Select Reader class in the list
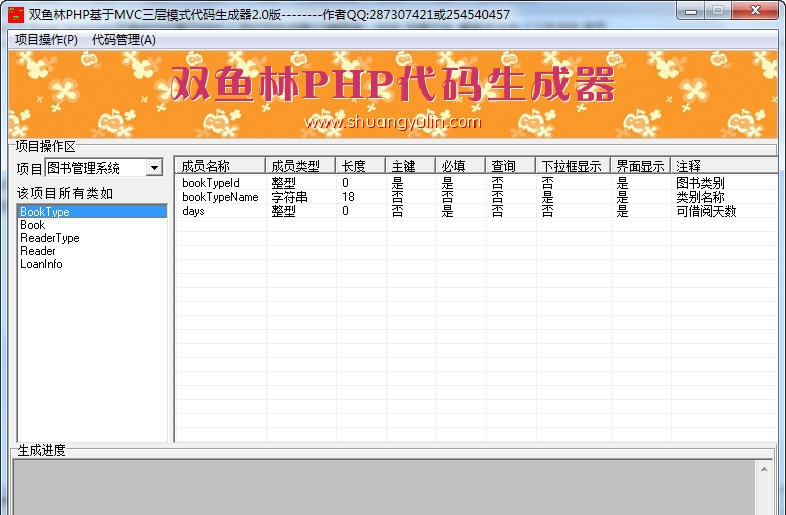 click(x=38, y=251)
